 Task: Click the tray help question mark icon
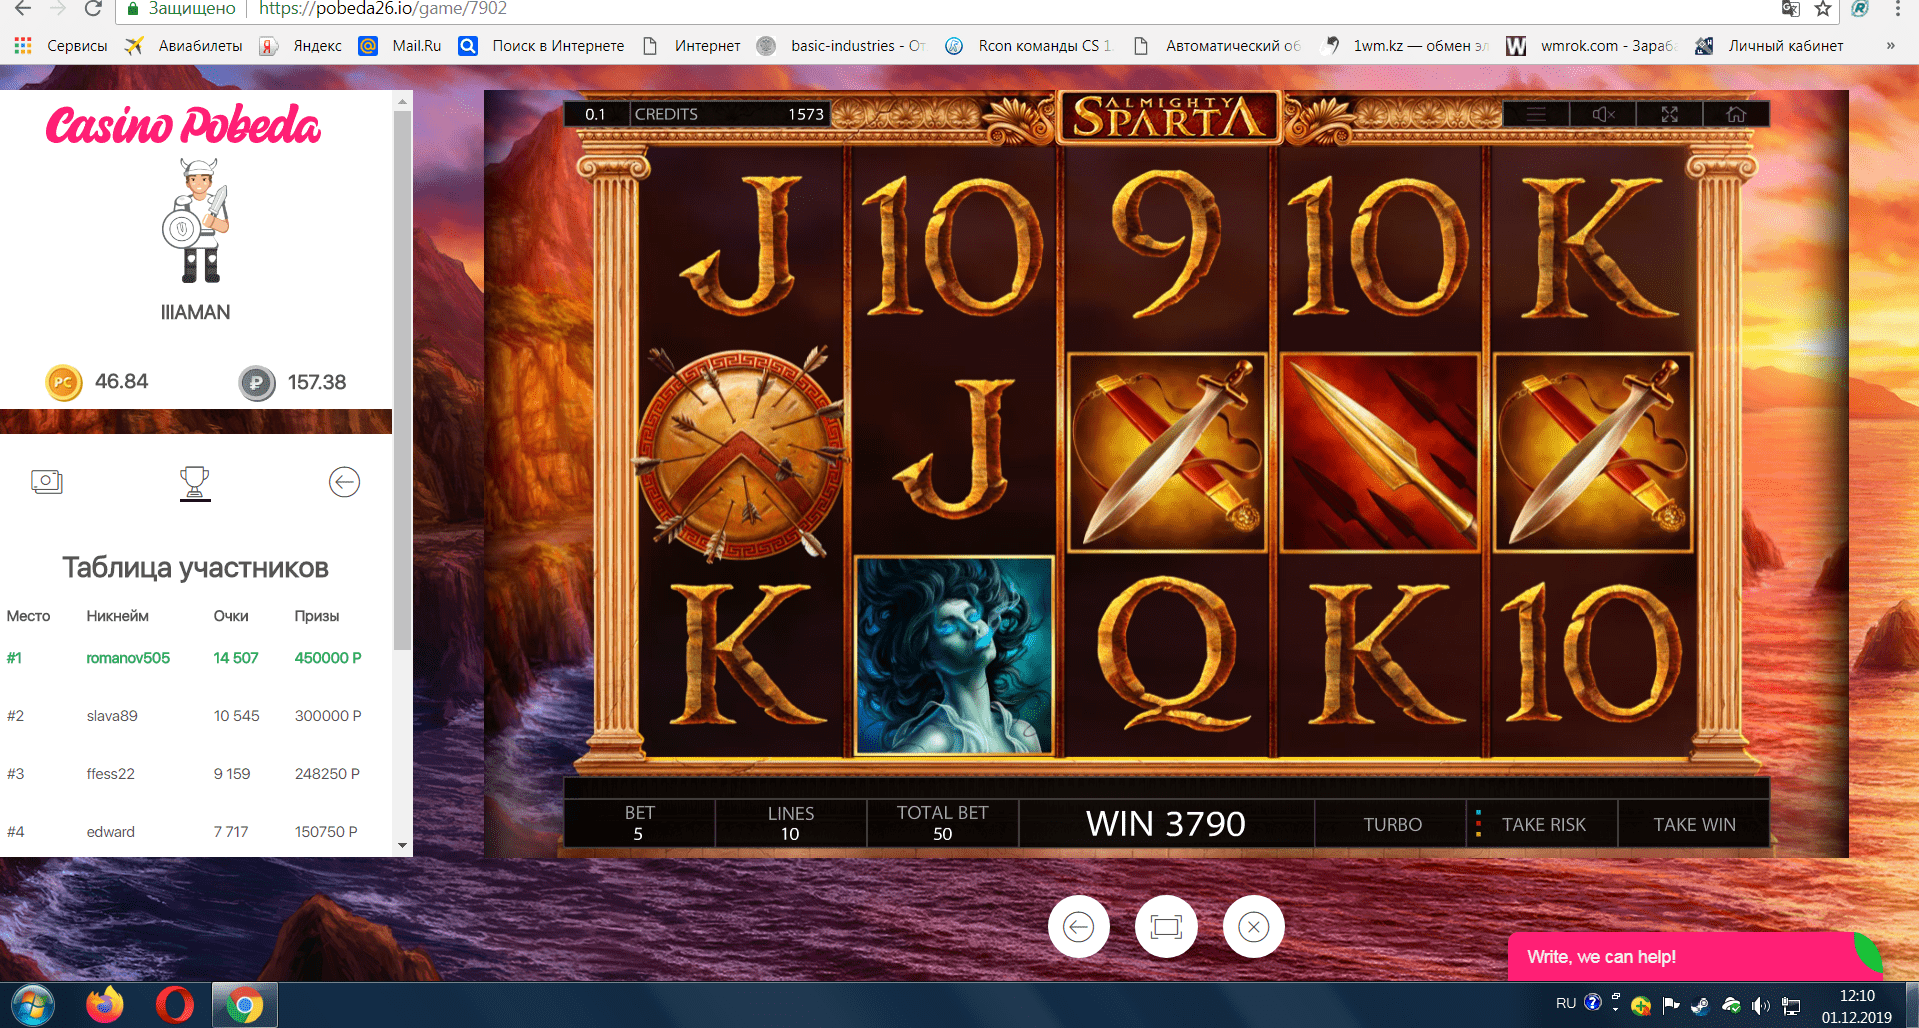coord(1593,1002)
